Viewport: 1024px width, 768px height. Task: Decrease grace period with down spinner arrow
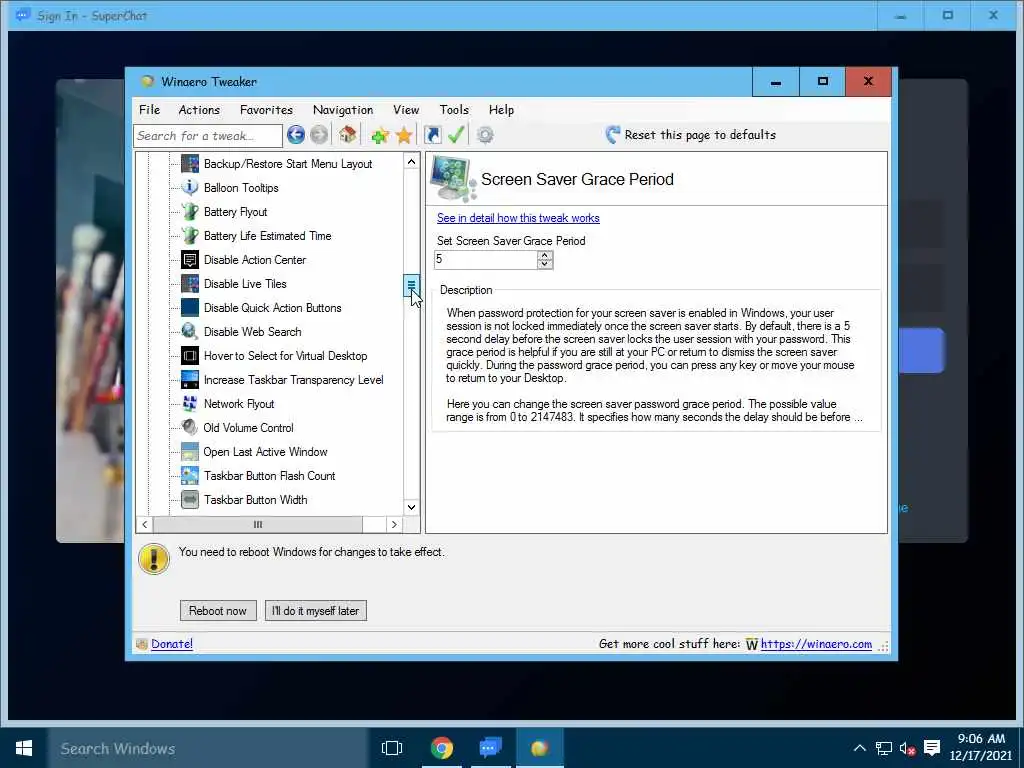point(545,264)
